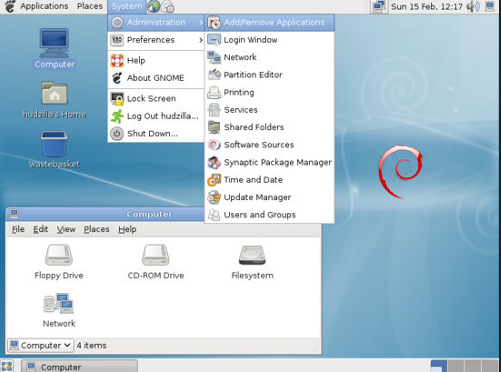Close the System menu in top panel
The image size is (501, 372).
coord(127,6)
